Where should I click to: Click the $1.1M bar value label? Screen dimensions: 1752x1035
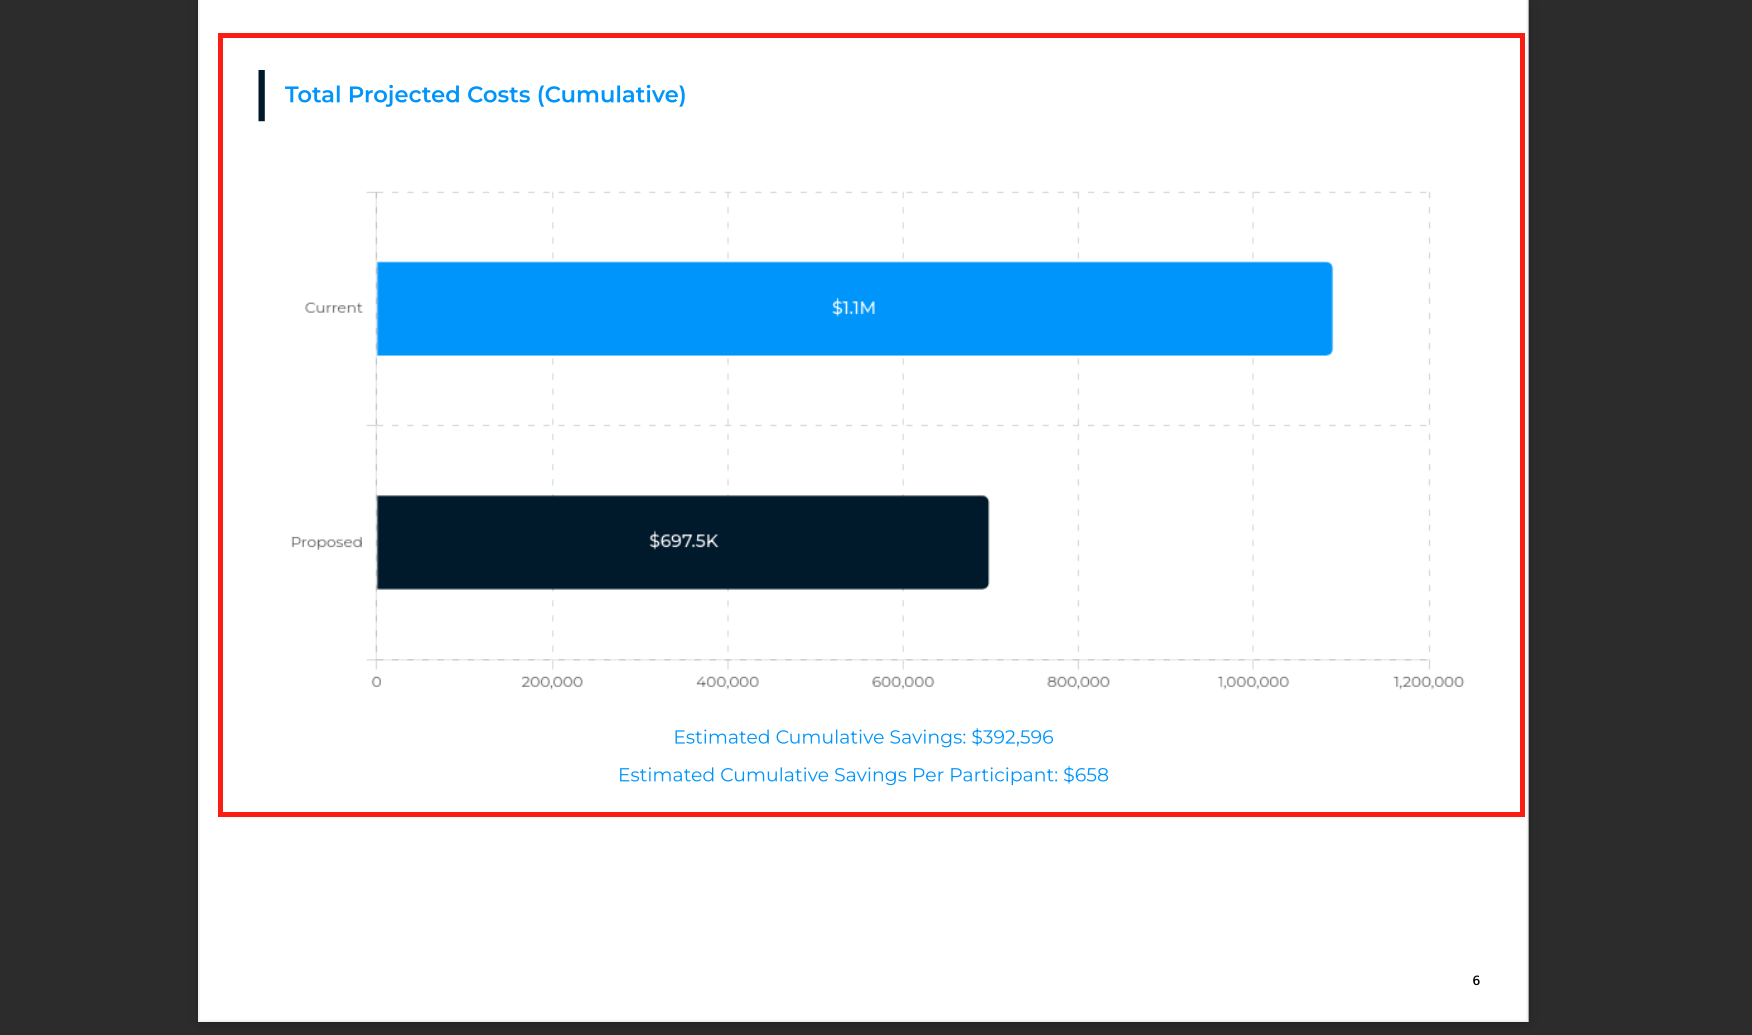854,308
